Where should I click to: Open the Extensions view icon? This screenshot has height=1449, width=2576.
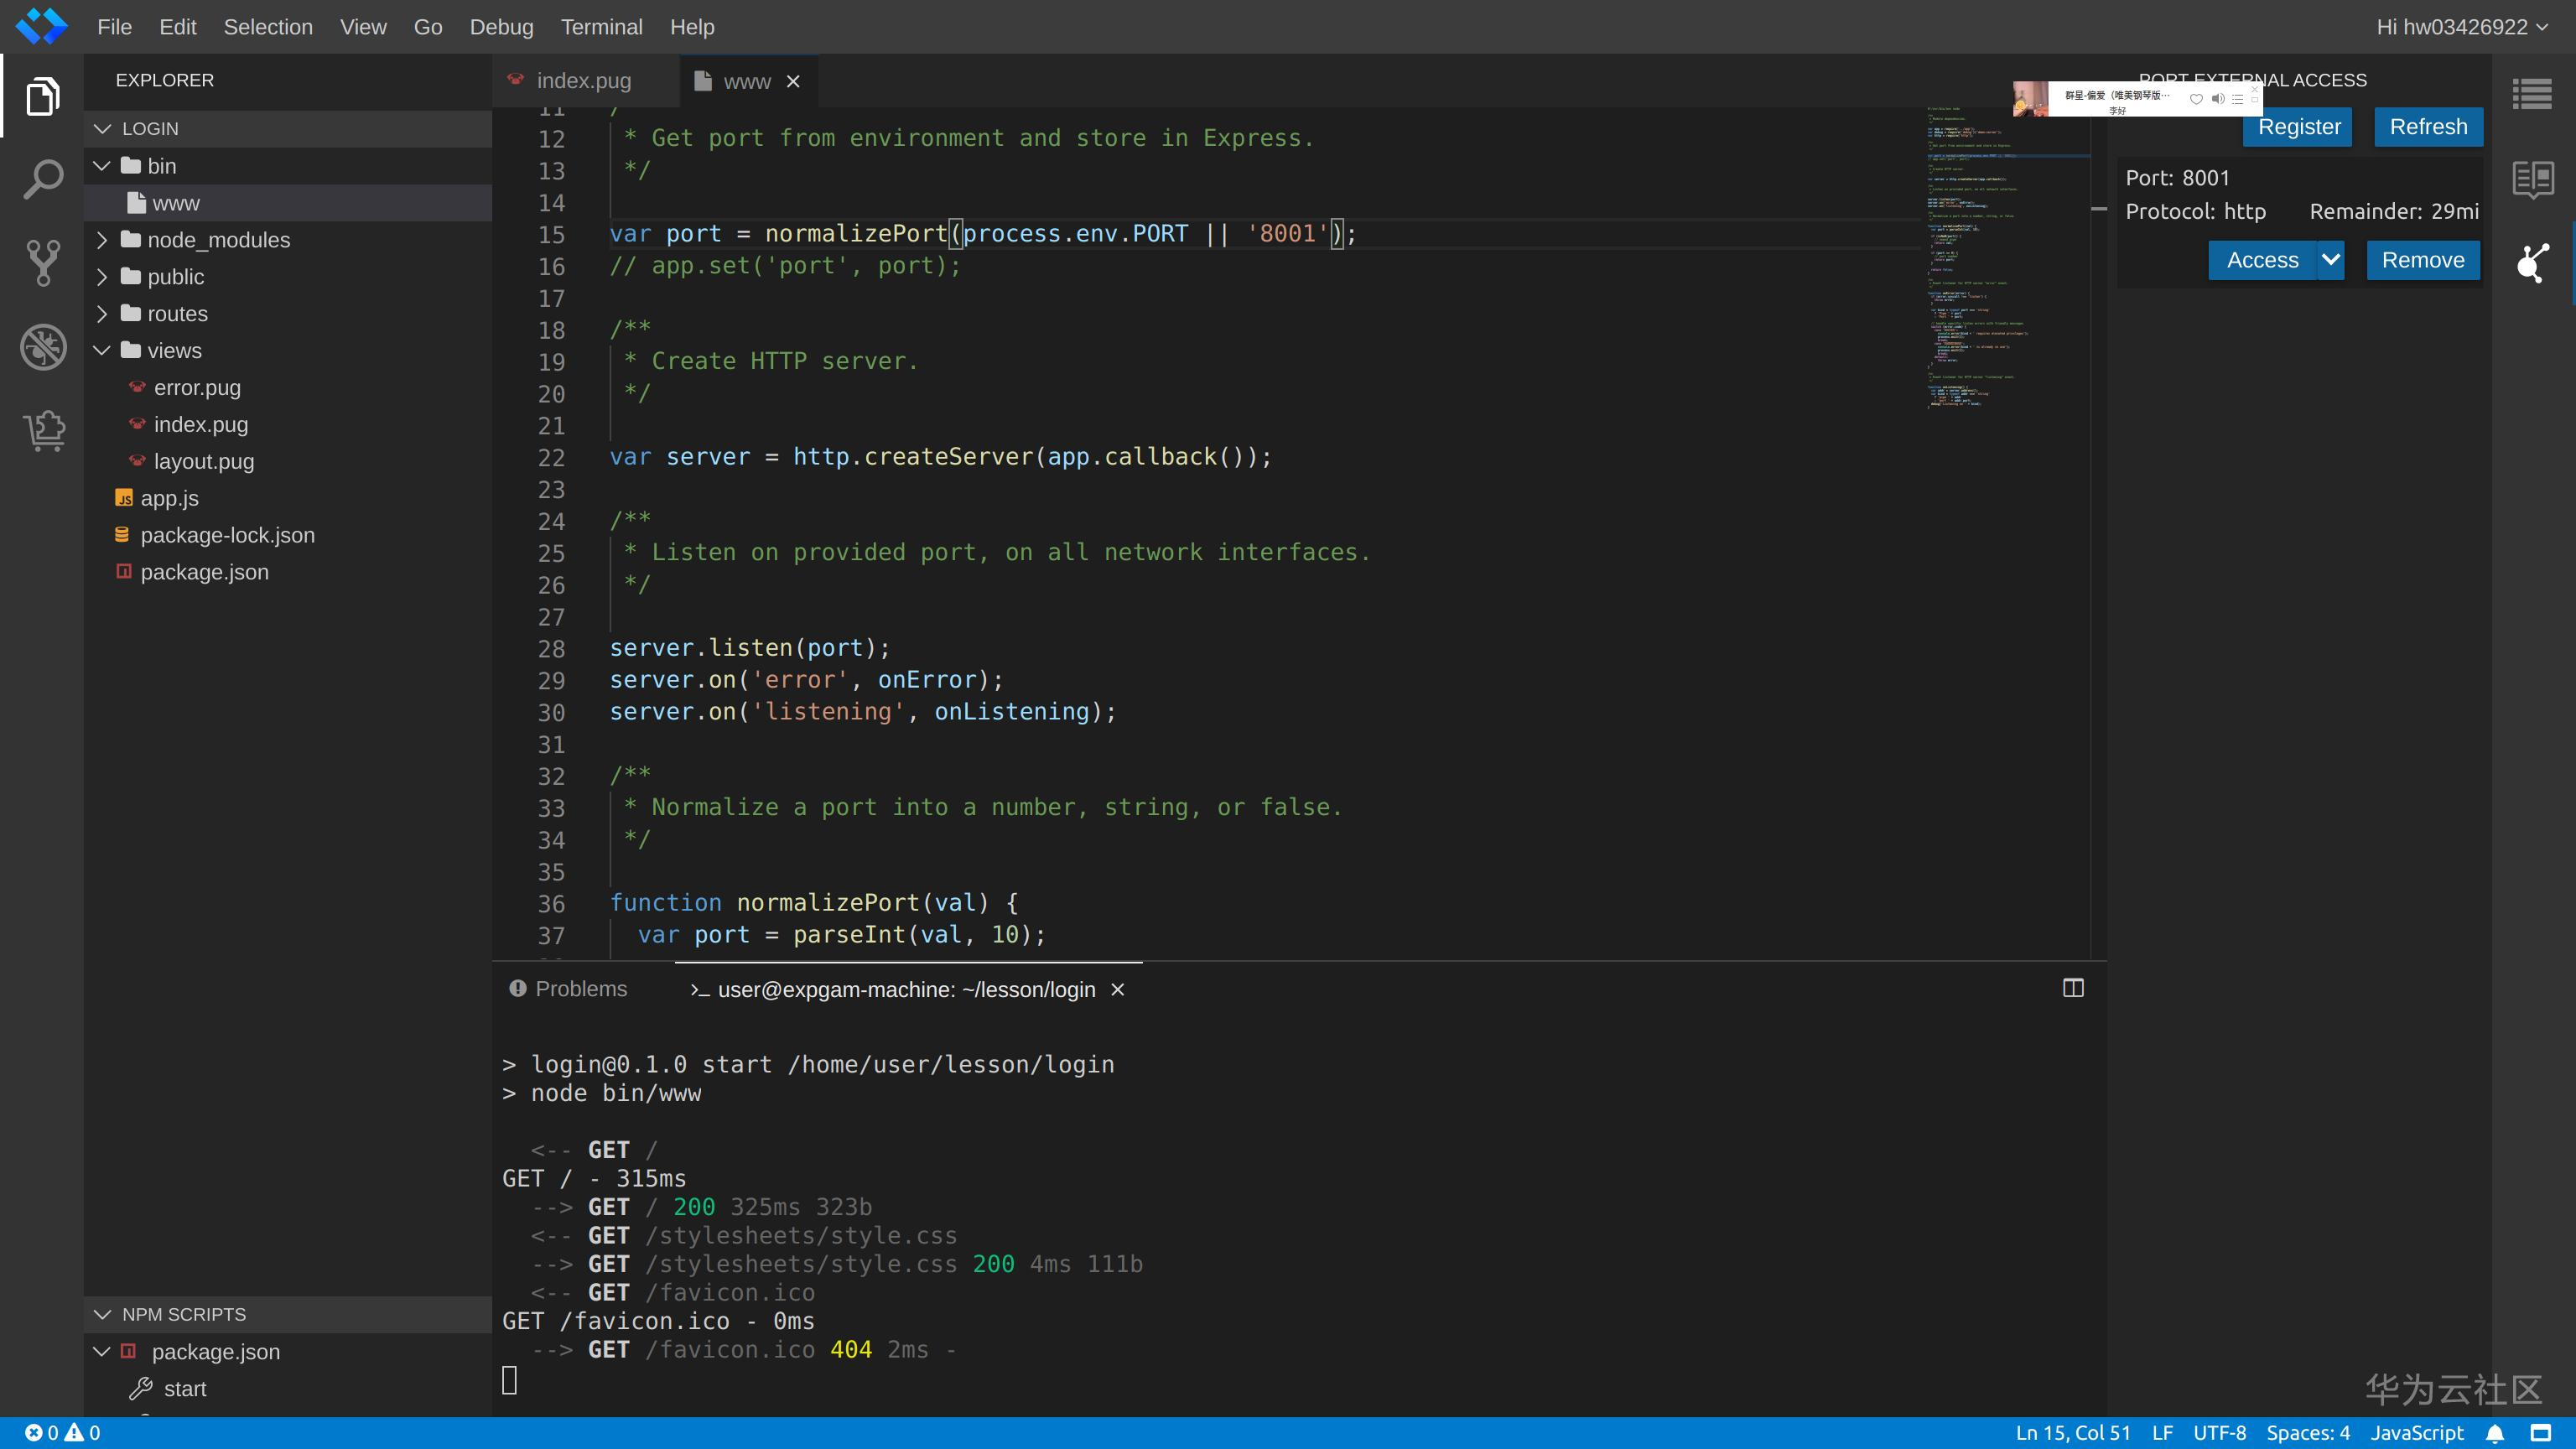42,430
